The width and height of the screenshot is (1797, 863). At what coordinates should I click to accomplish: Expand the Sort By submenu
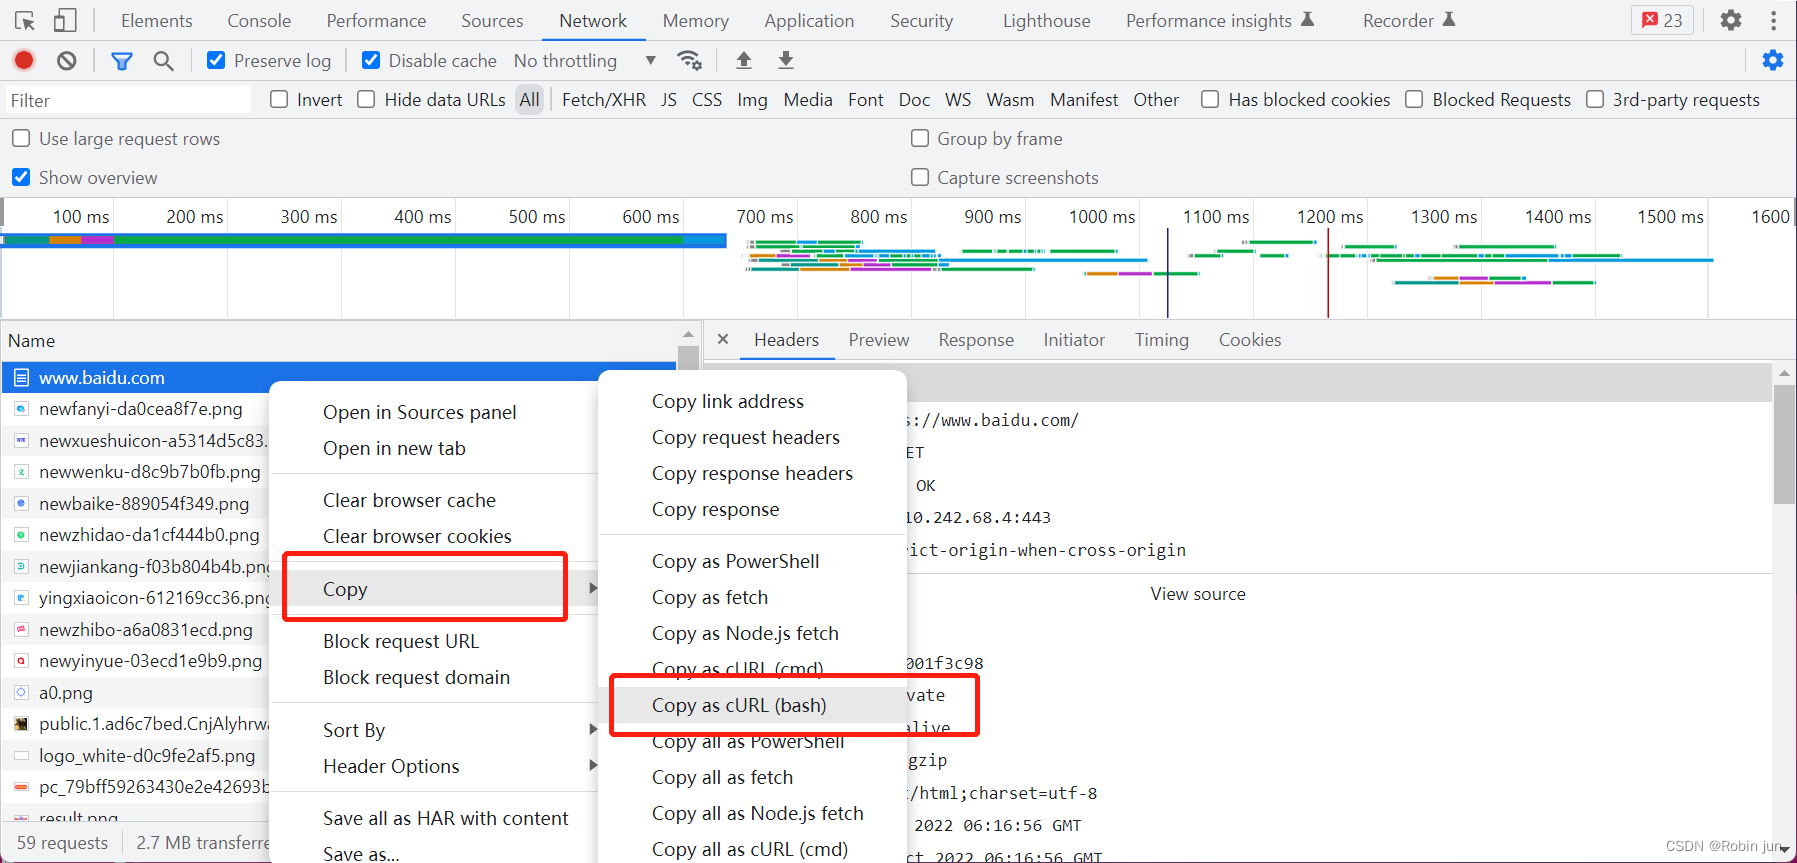[x=435, y=730]
